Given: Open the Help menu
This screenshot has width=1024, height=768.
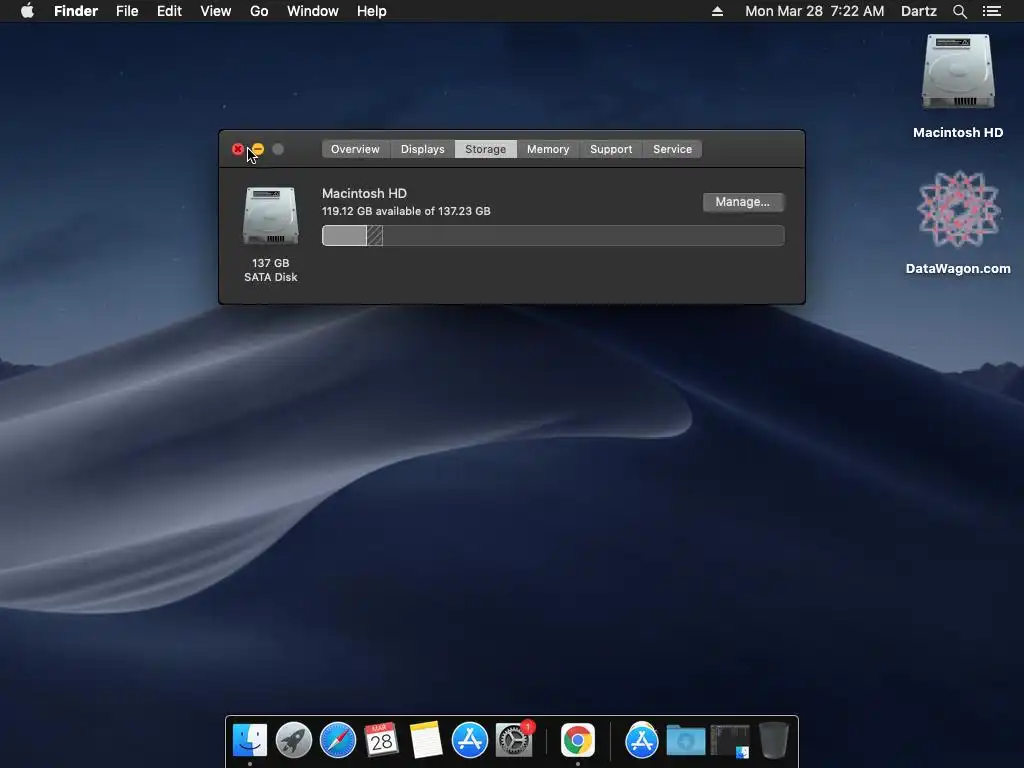Looking at the screenshot, I should pos(372,11).
